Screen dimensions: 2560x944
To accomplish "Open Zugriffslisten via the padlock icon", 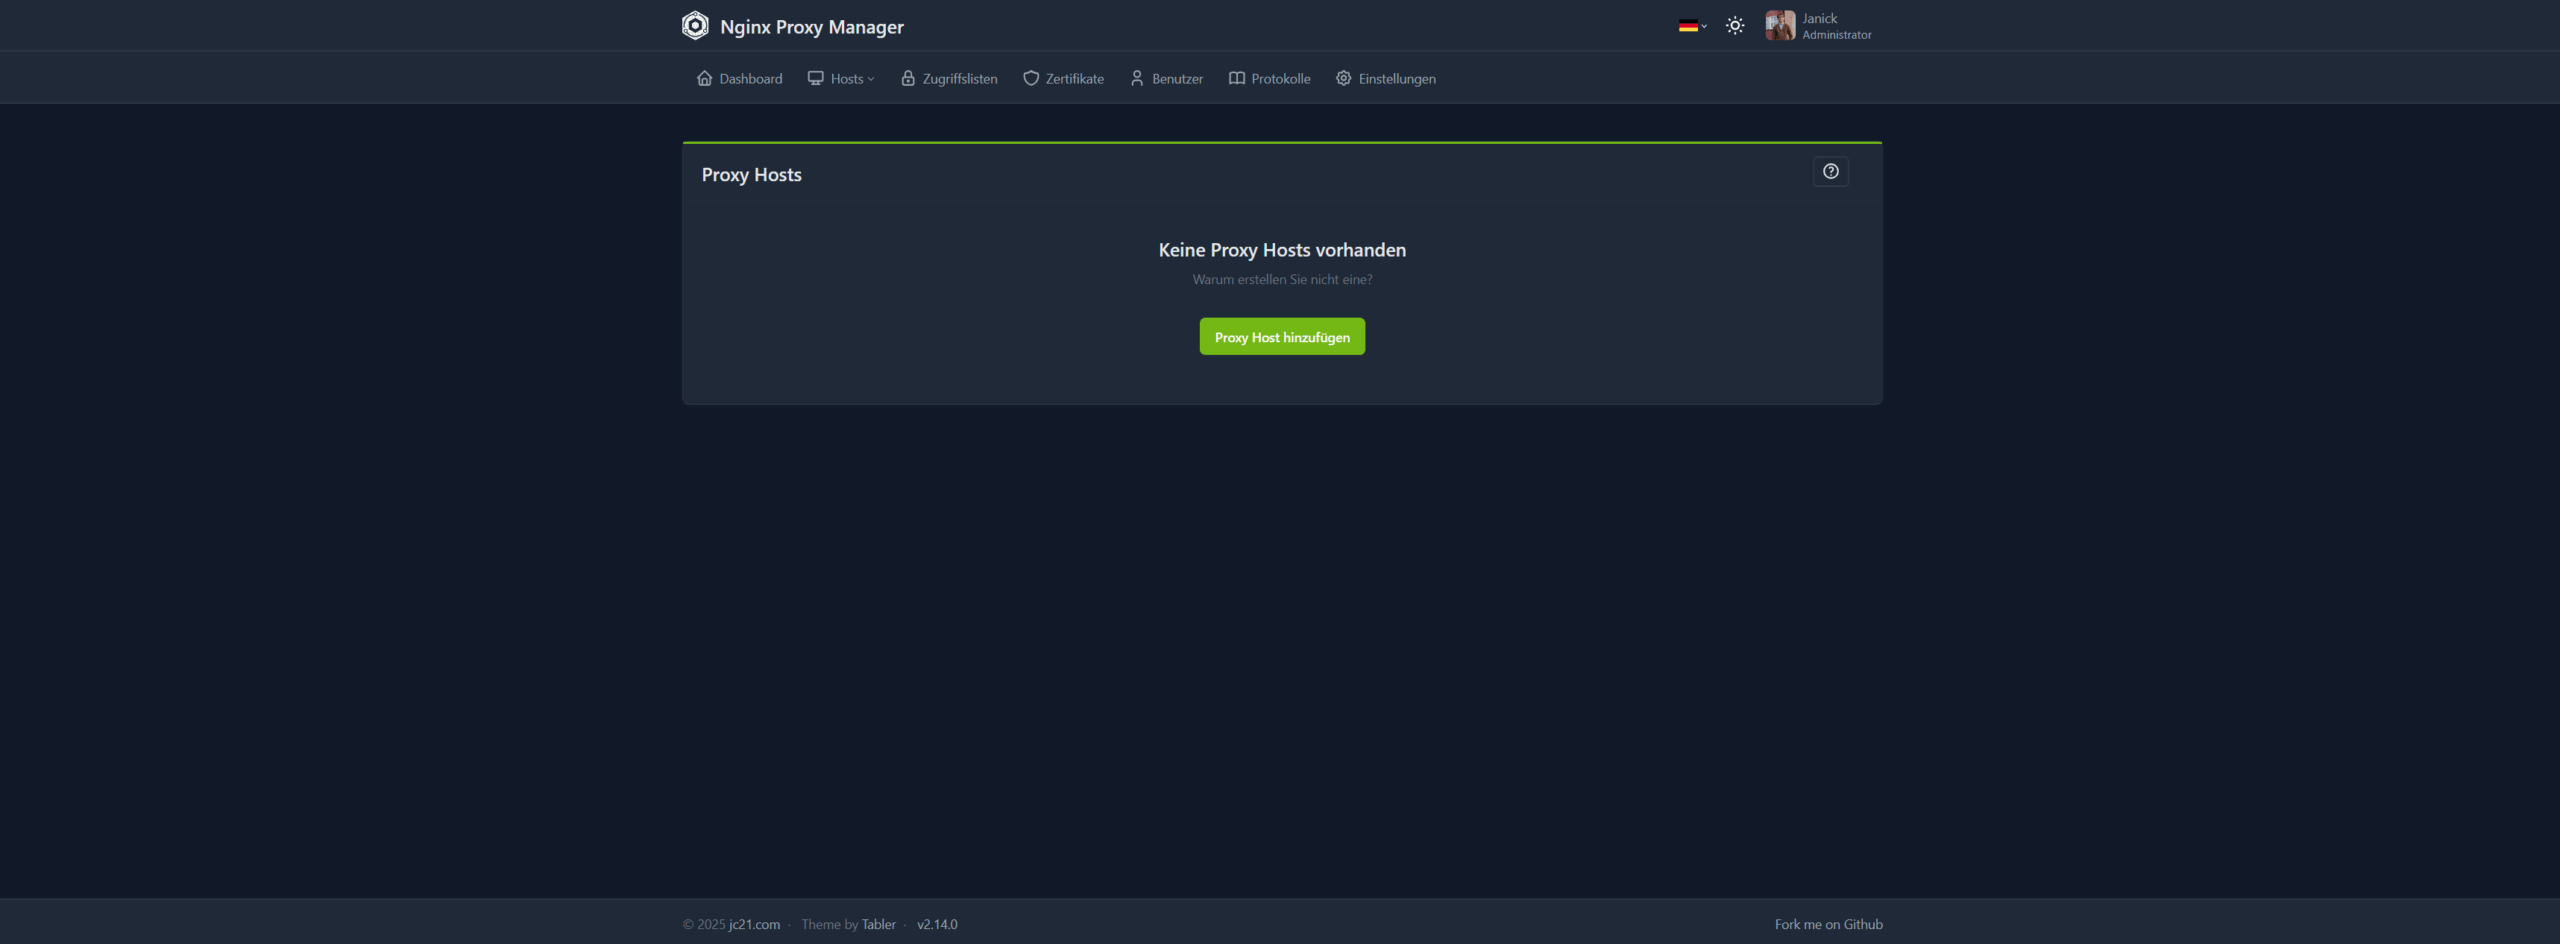I will click(908, 78).
